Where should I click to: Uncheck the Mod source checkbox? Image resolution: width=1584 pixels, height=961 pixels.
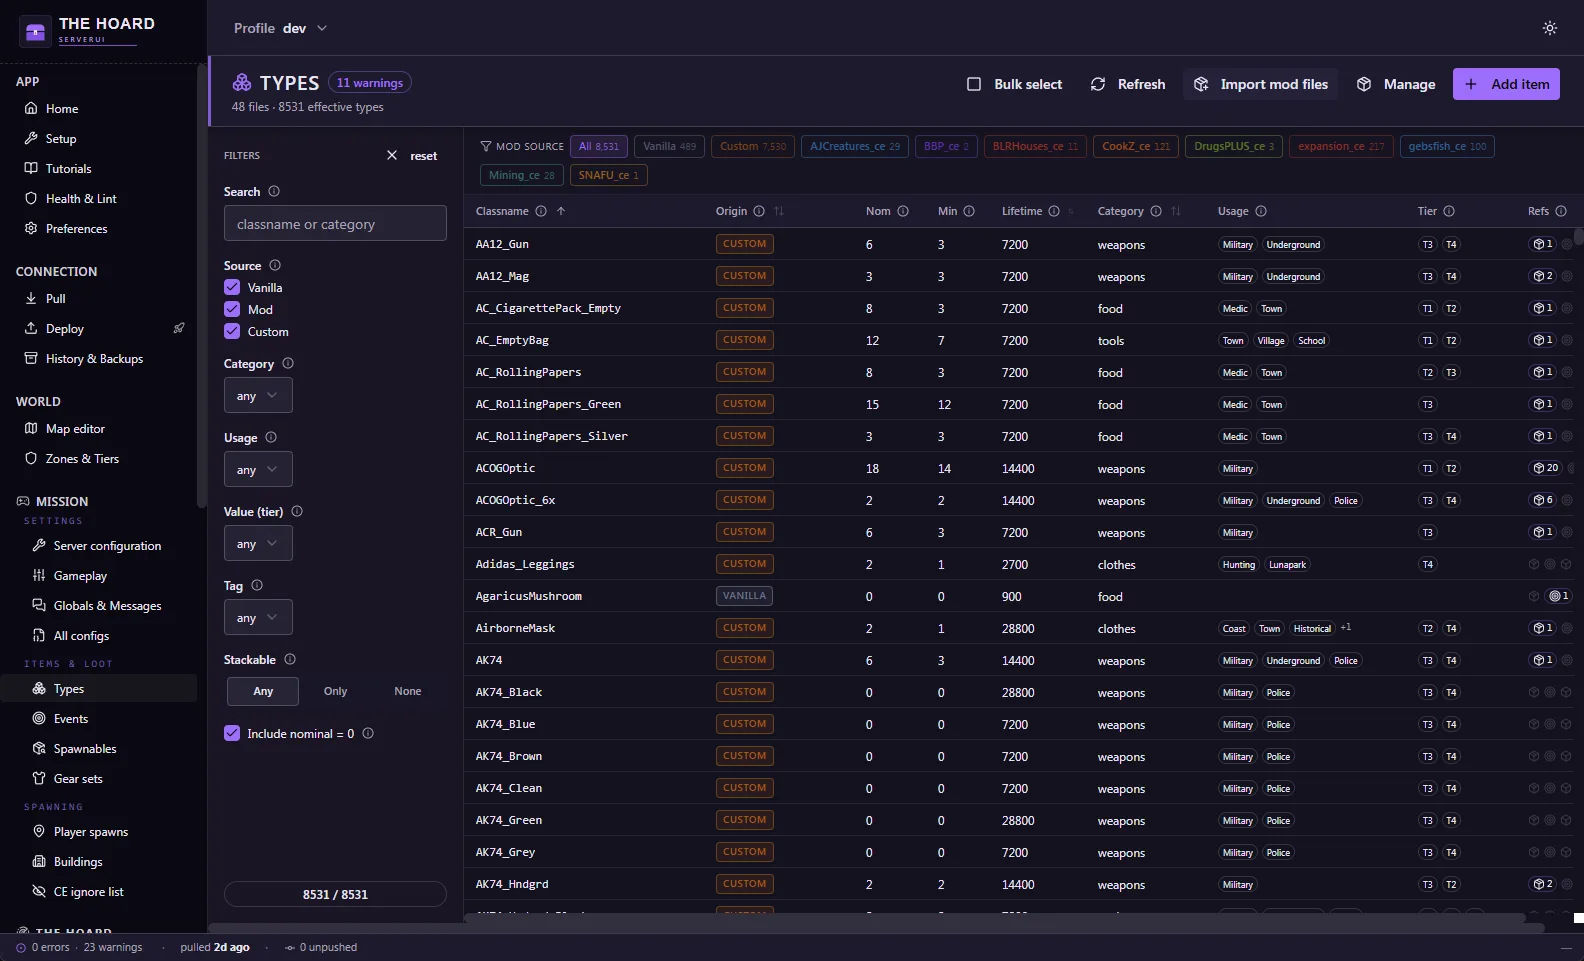(232, 309)
